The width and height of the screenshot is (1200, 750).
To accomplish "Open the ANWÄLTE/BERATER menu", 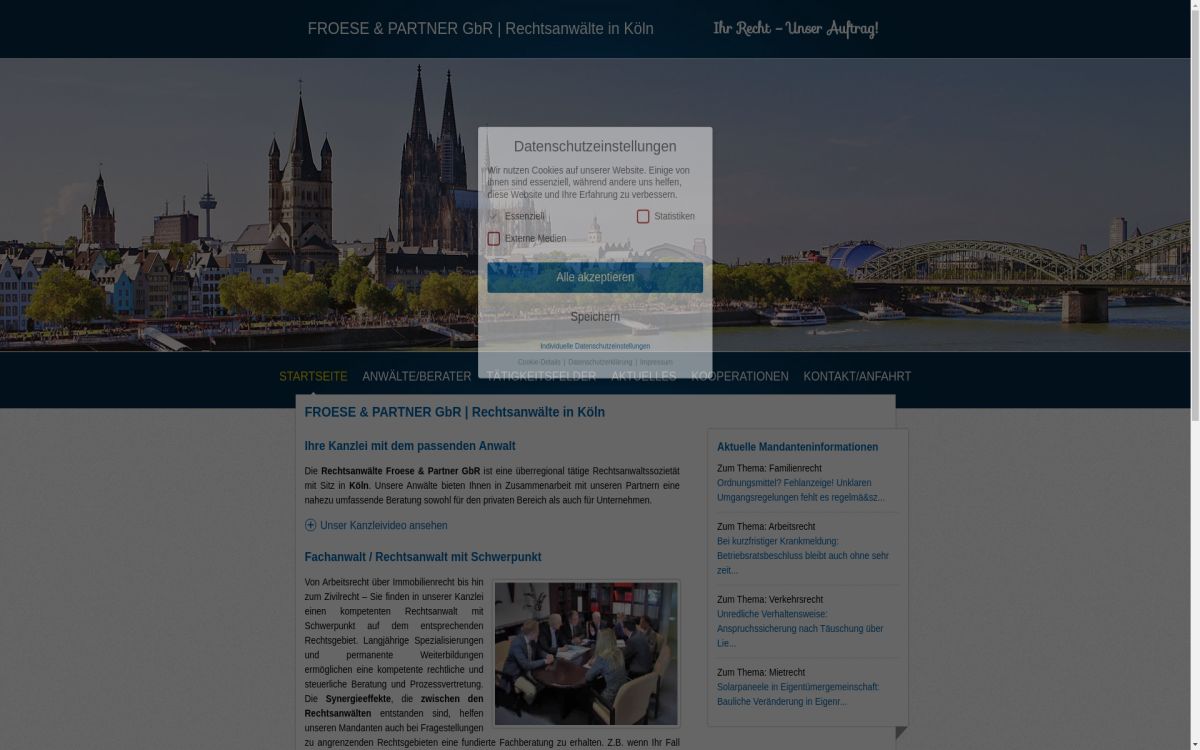I will tap(416, 376).
